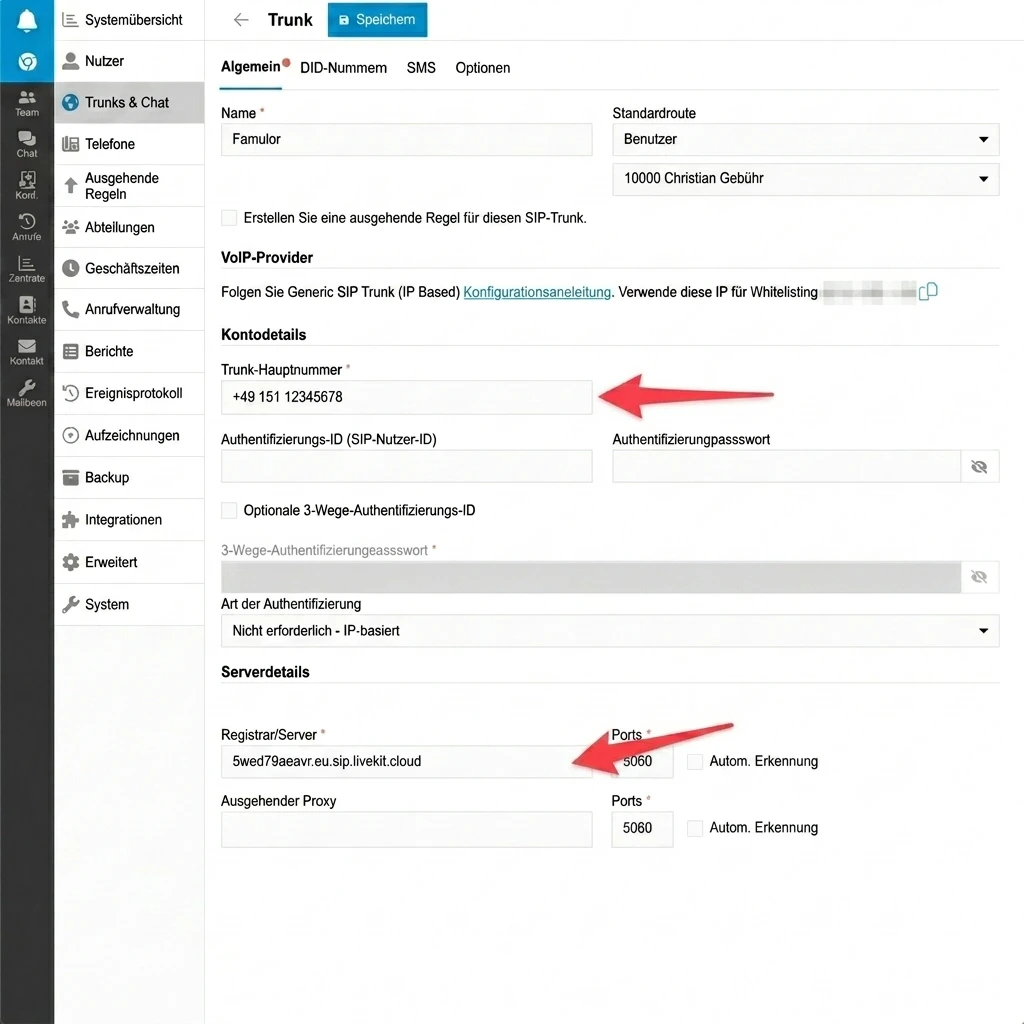This screenshot has width=1024, height=1024.
Task: Toggle 3-way password visibility eye icon
Action: (x=979, y=577)
